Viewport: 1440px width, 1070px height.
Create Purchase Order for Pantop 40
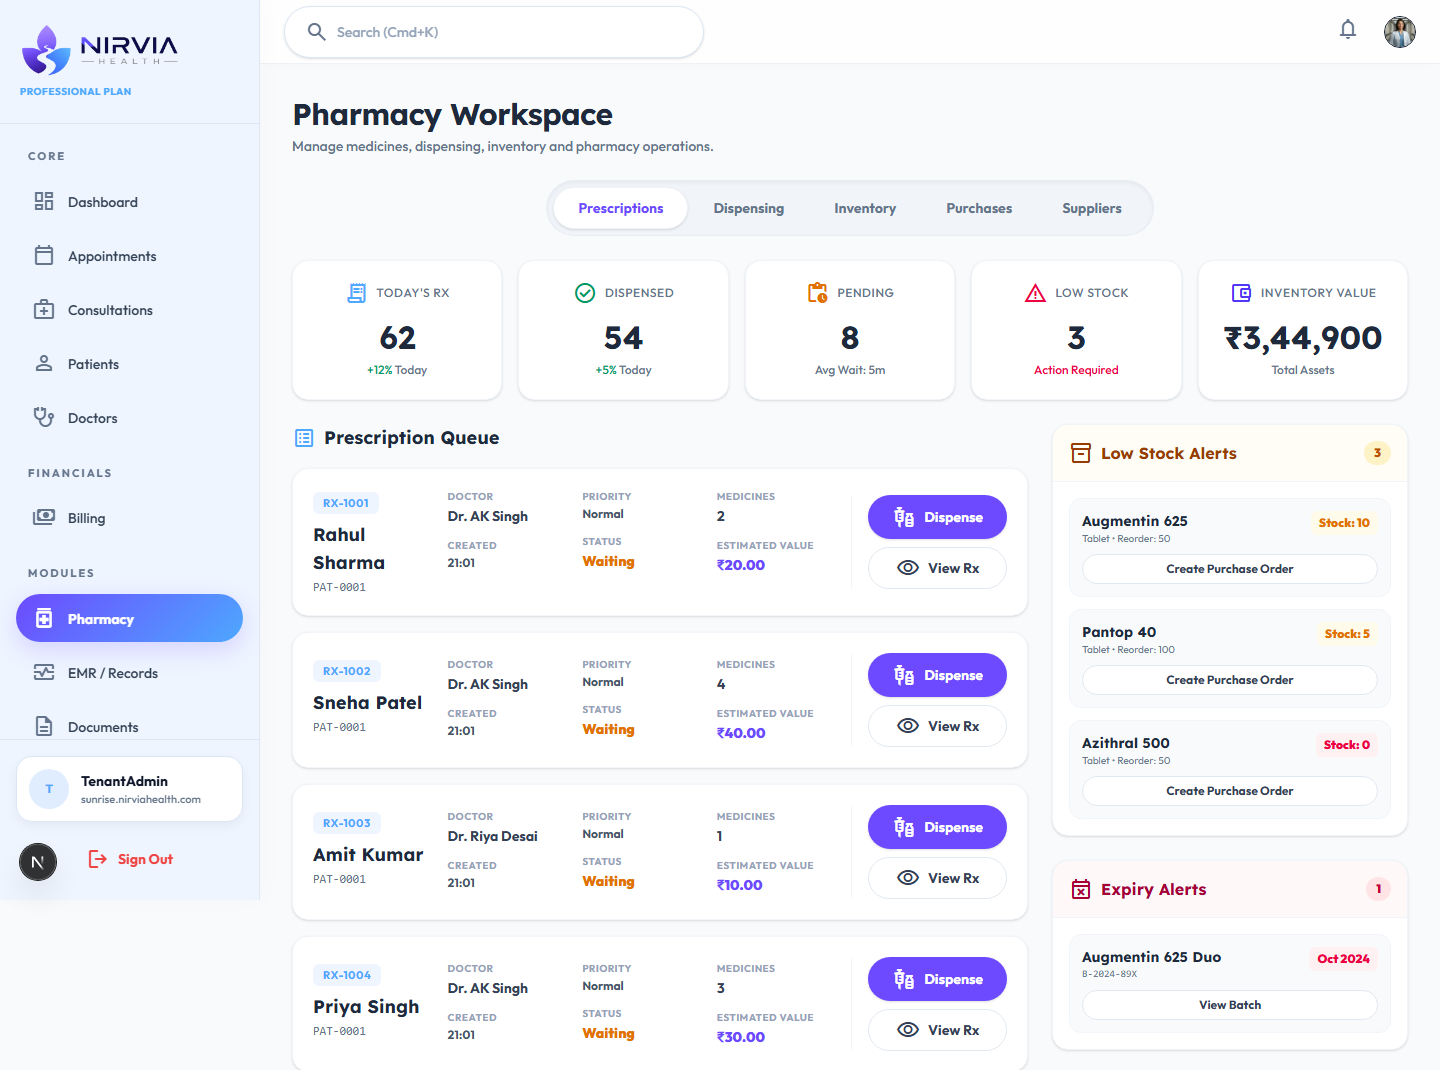click(1229, 680)
